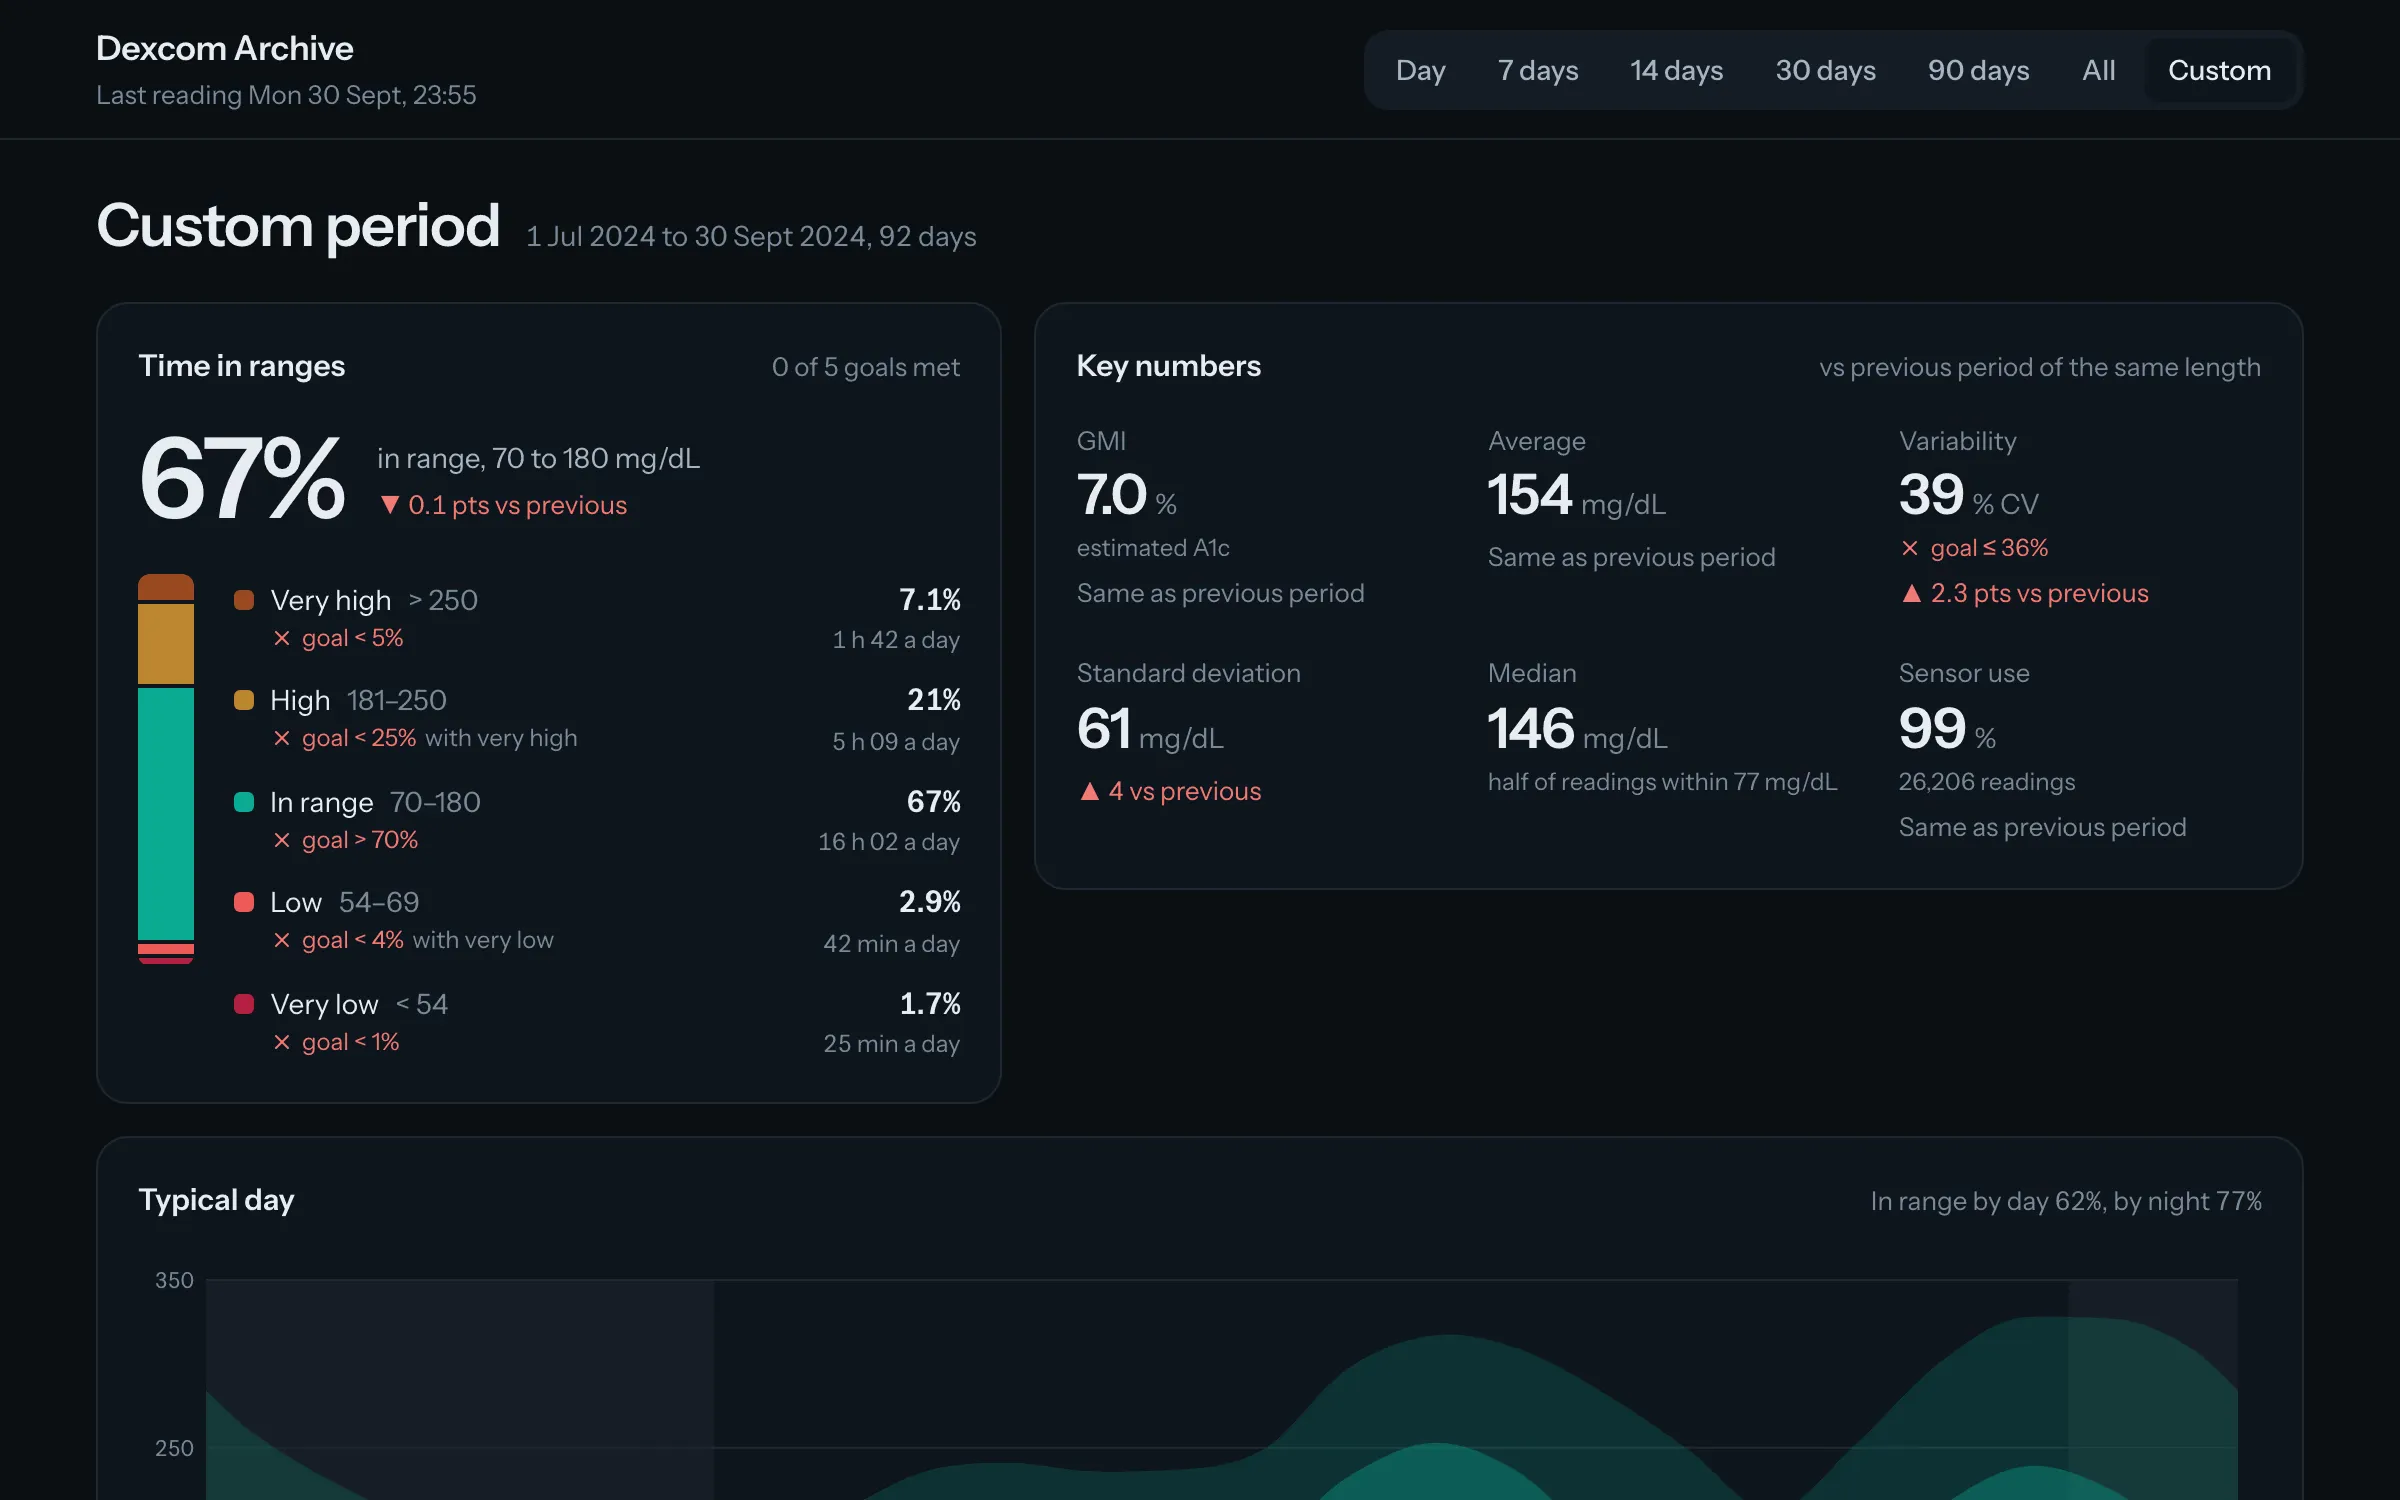The width and height of the screenshot is (2400, 1500).
Task: Click the '1 h 42 a day' duration
Action: coord(896,640)
